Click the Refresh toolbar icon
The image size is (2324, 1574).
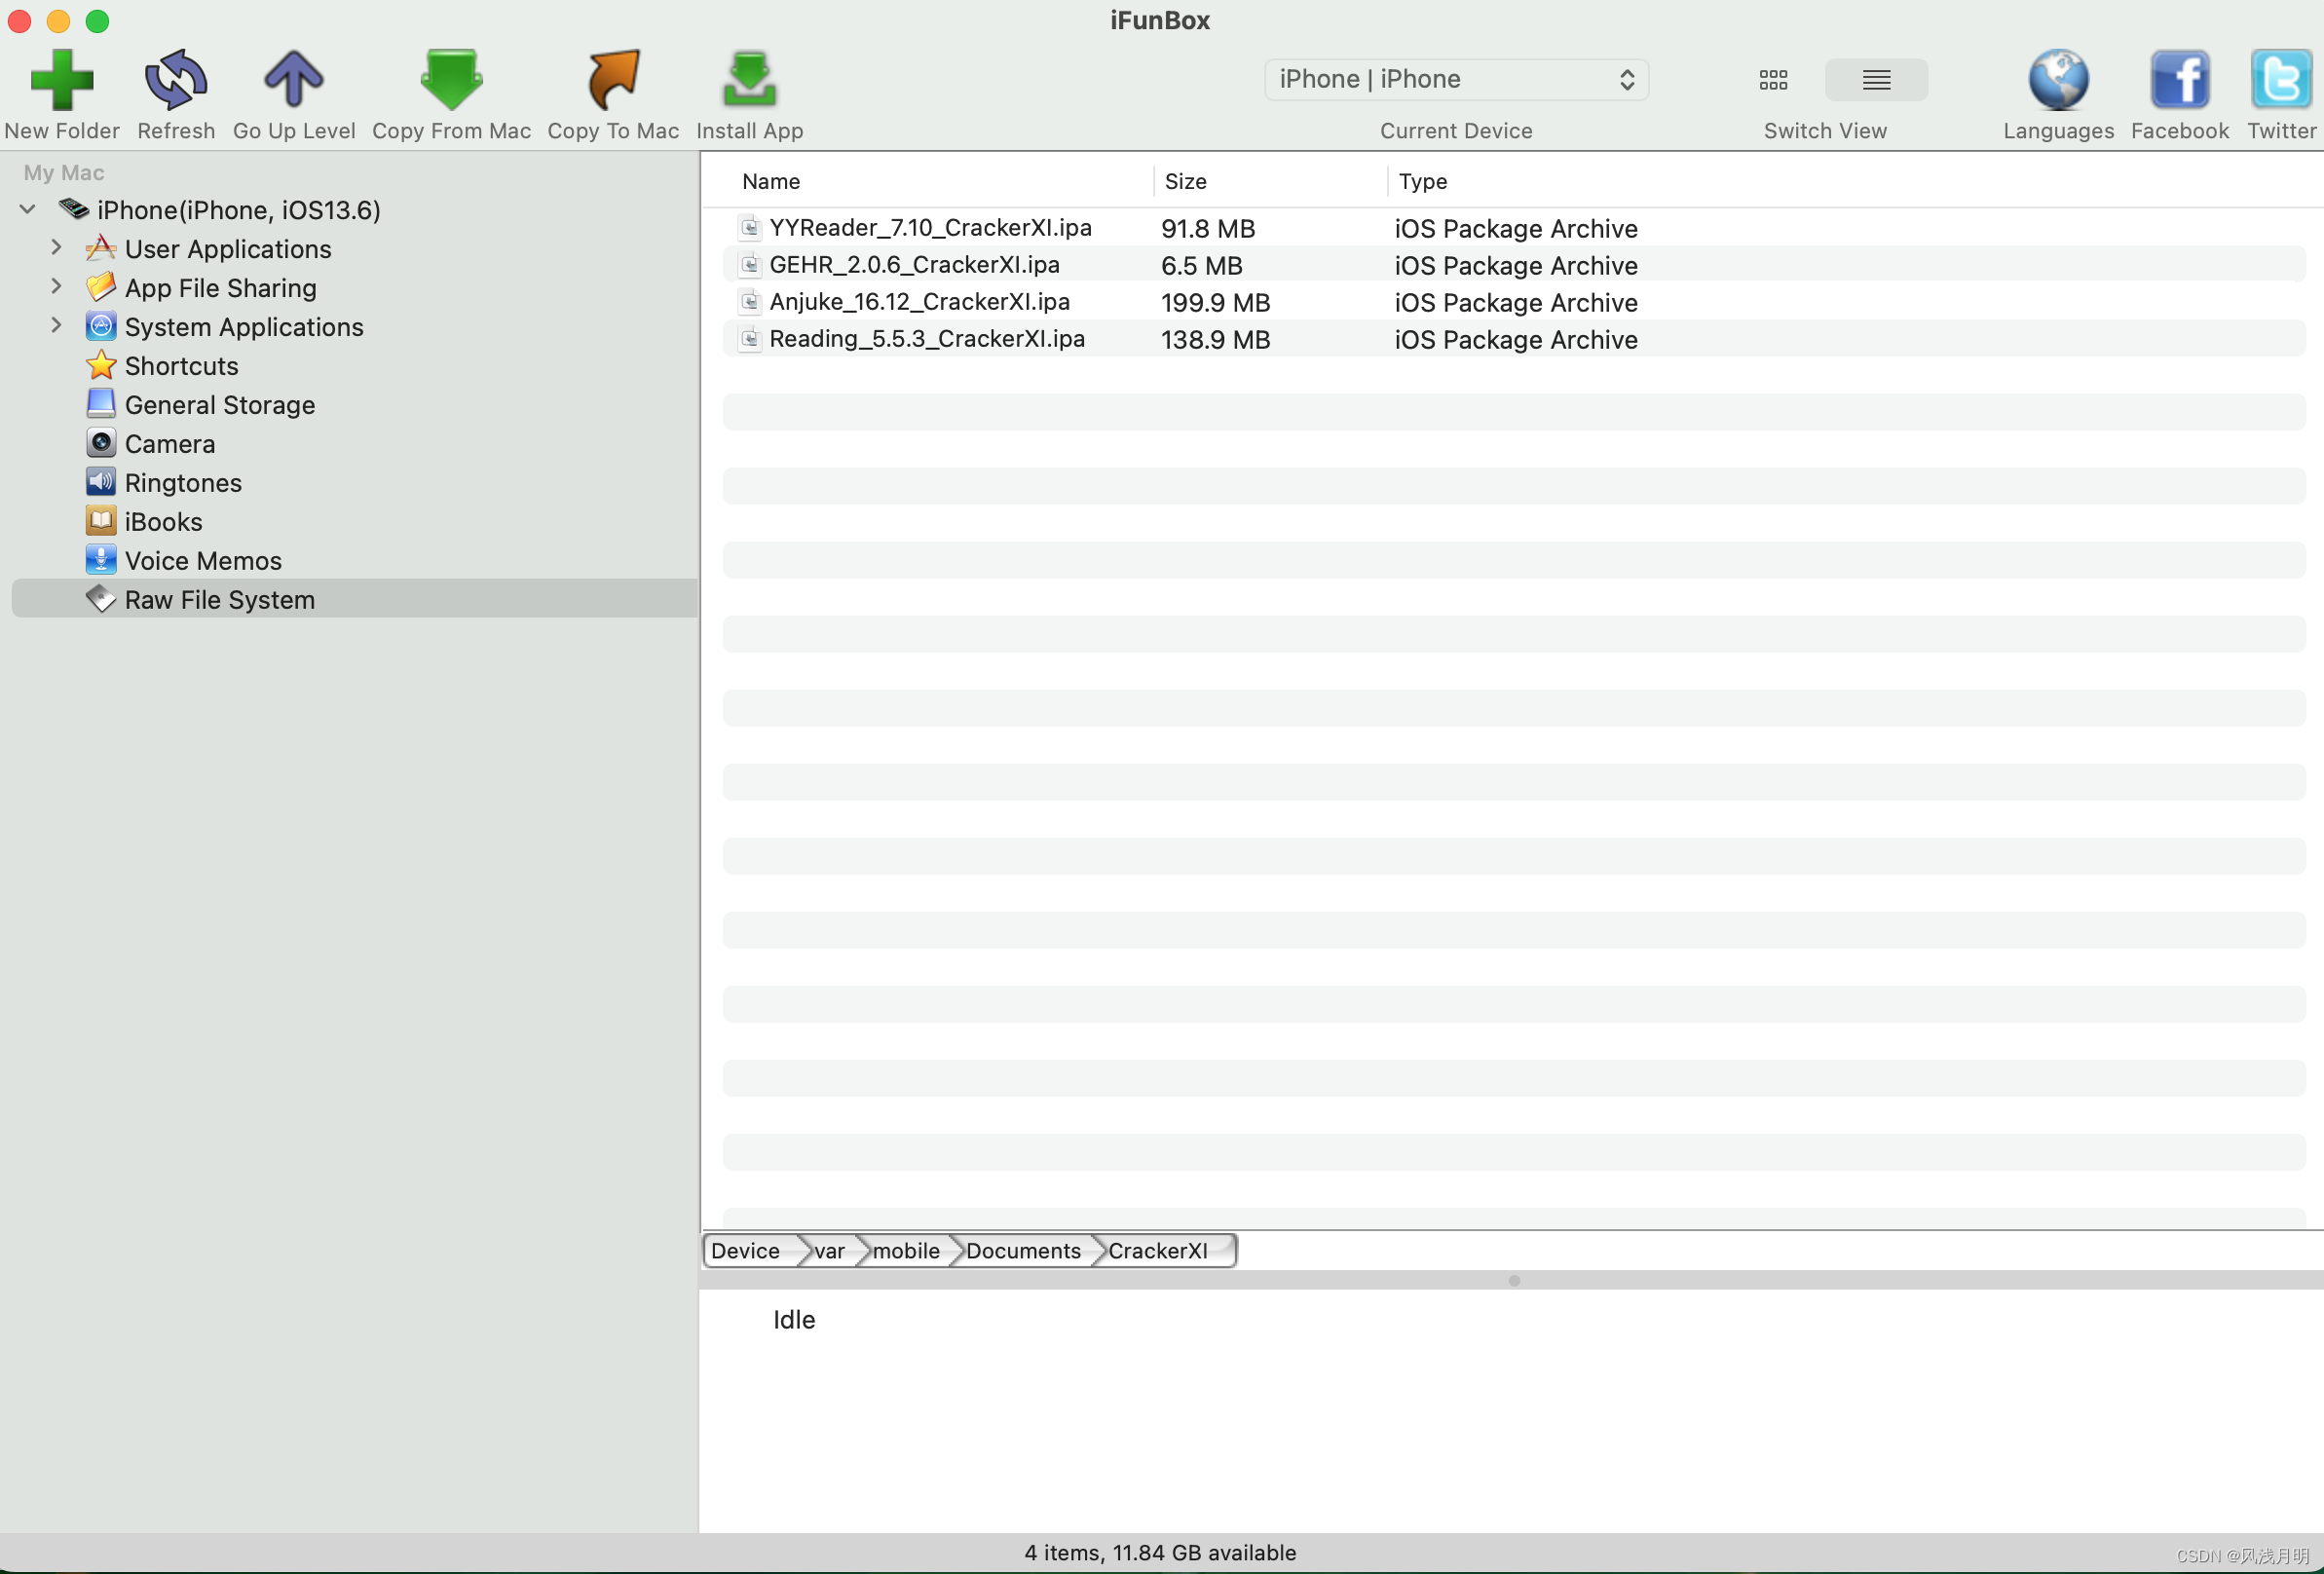tap(176, 80)
